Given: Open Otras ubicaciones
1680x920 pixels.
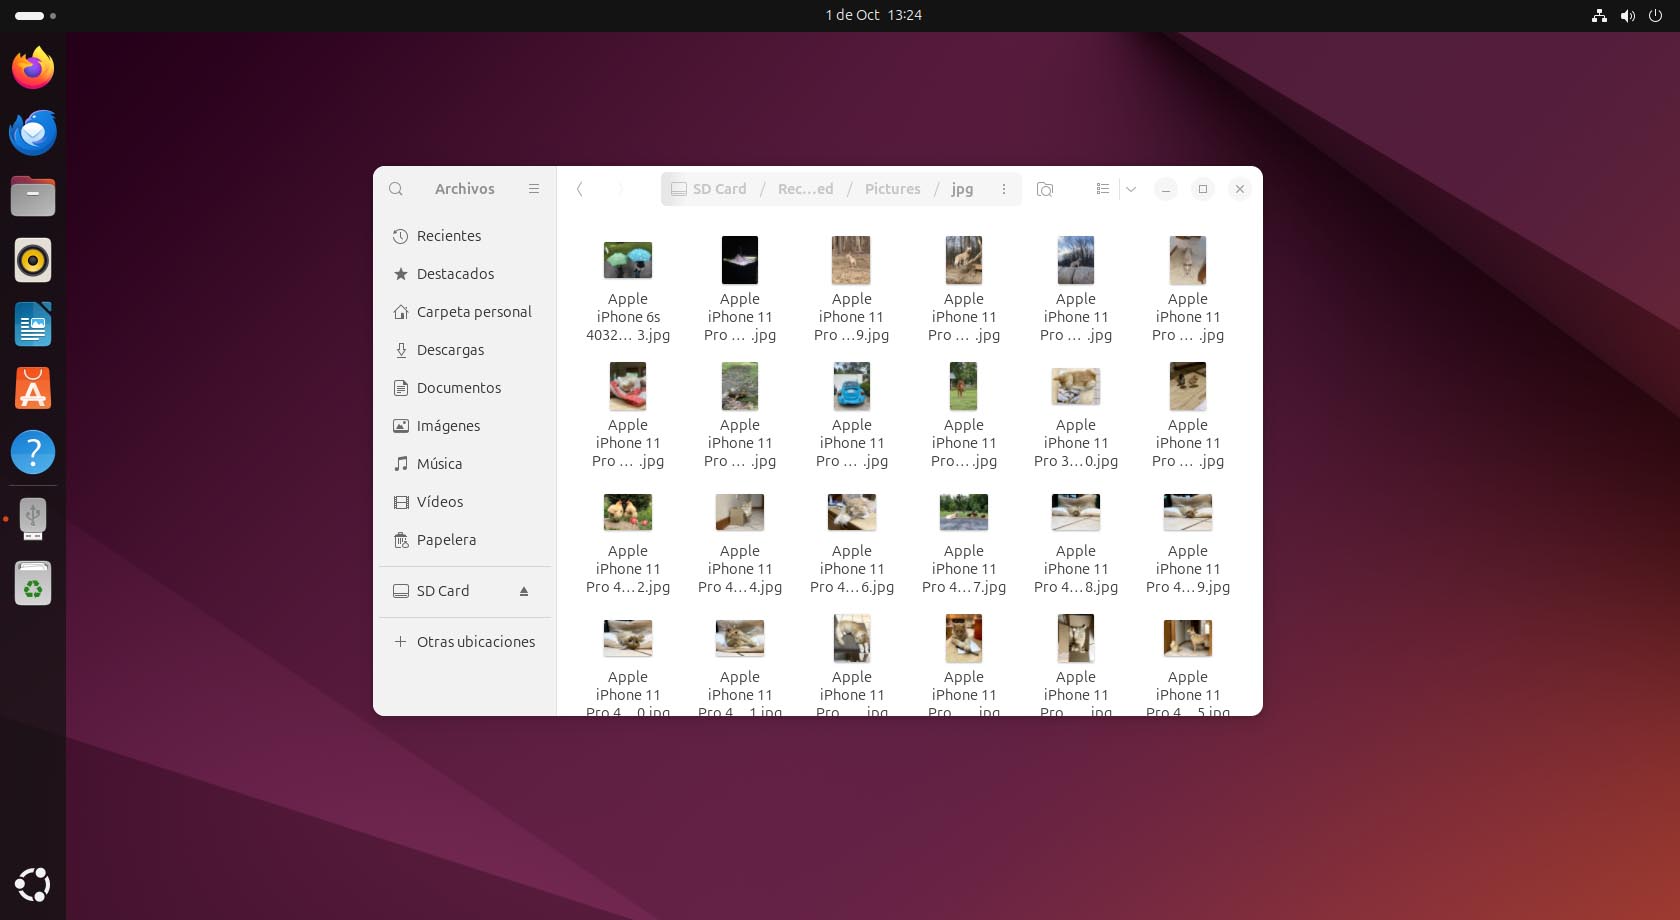Looking at the screenshot, I should click(x=466, y=642).
